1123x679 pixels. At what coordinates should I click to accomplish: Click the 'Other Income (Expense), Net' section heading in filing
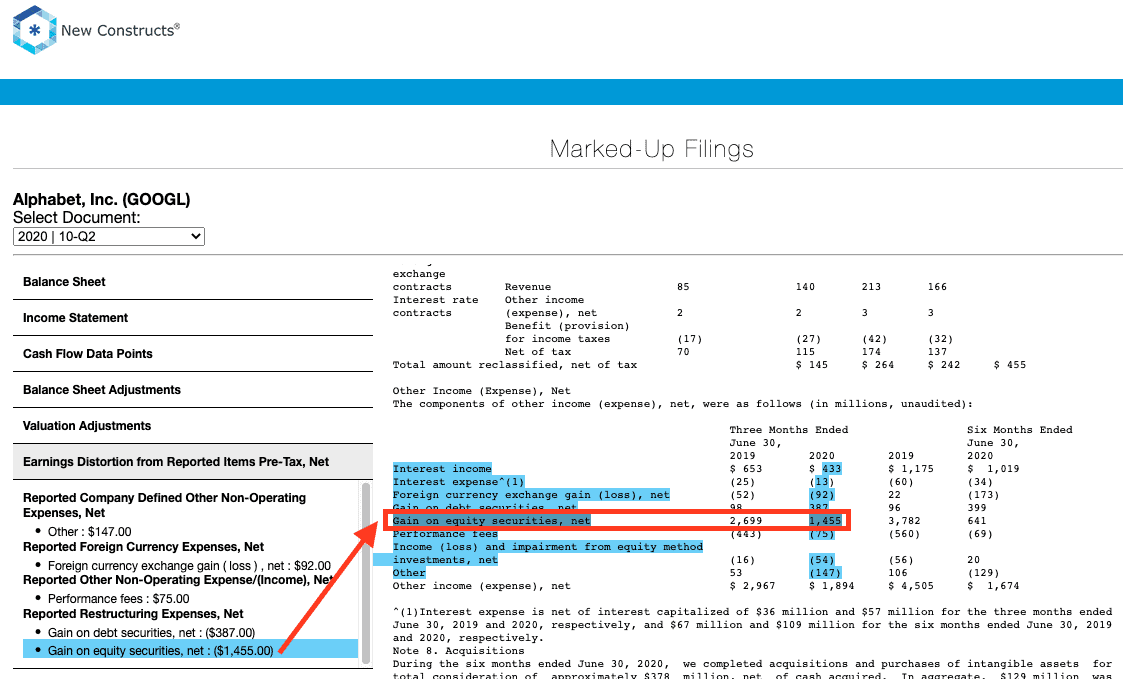pos(481,390)
